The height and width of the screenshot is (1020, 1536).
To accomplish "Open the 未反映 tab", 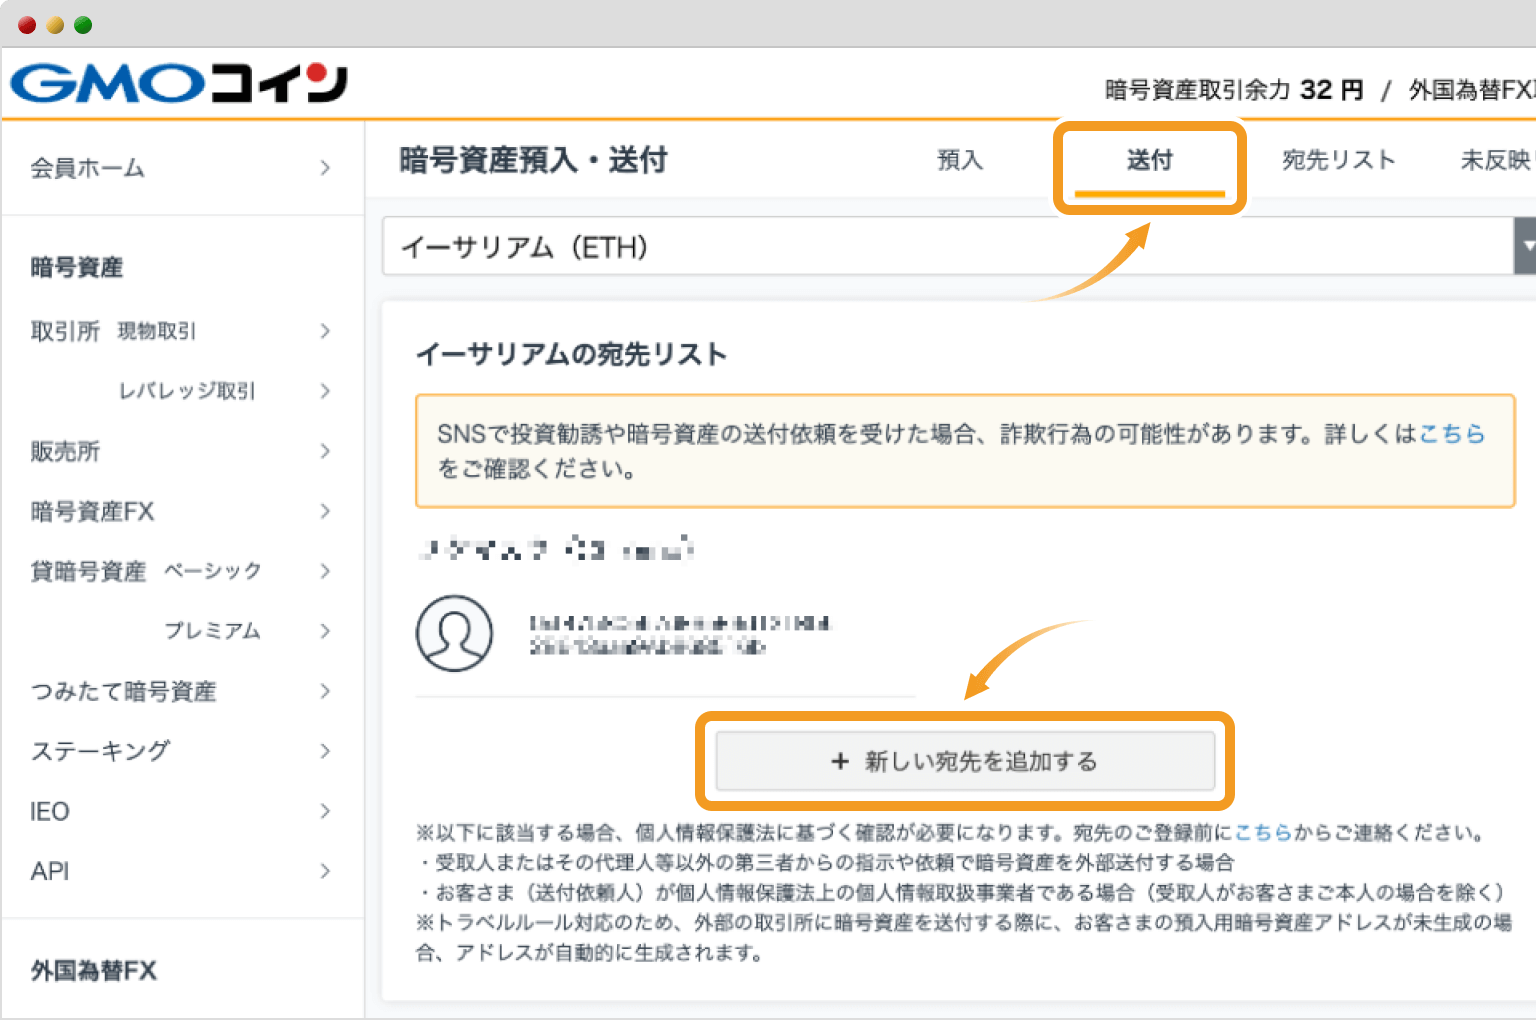I will click(x=1496, y=160).
